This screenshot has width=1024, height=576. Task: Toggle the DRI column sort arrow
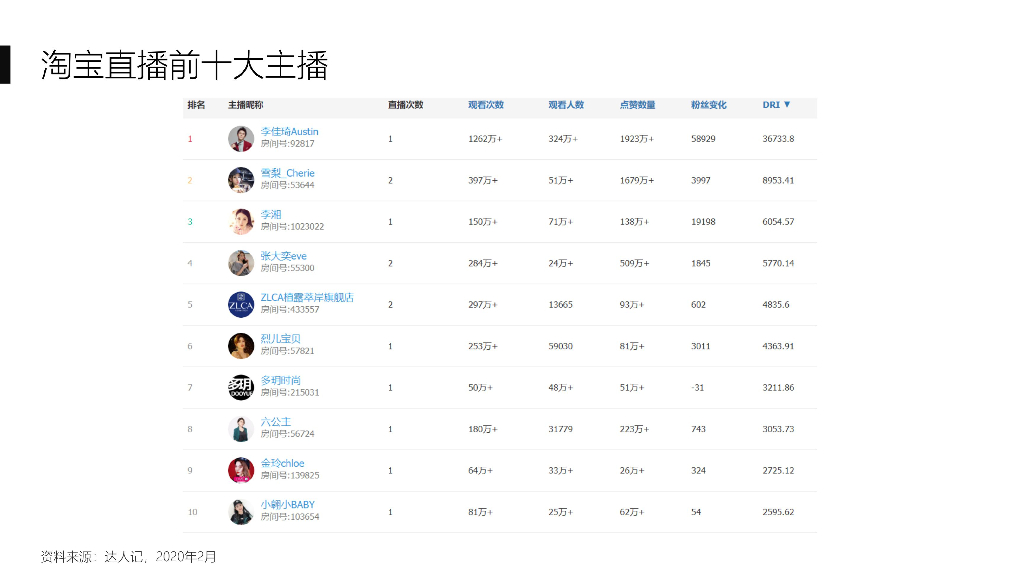tap(787, 105)
